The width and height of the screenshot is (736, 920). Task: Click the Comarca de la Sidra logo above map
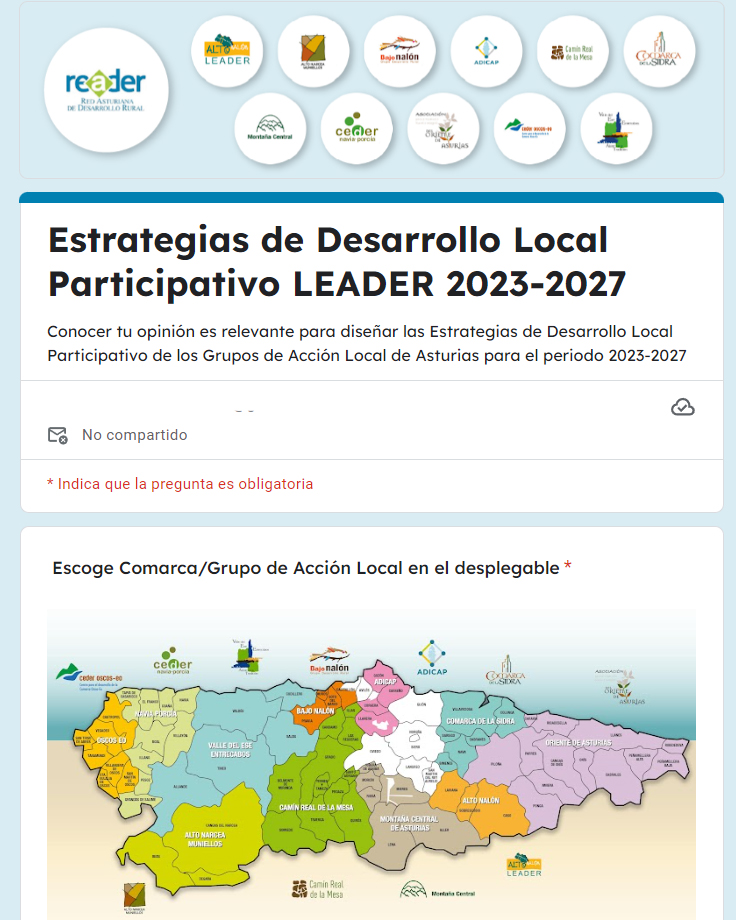coord(505,671)
